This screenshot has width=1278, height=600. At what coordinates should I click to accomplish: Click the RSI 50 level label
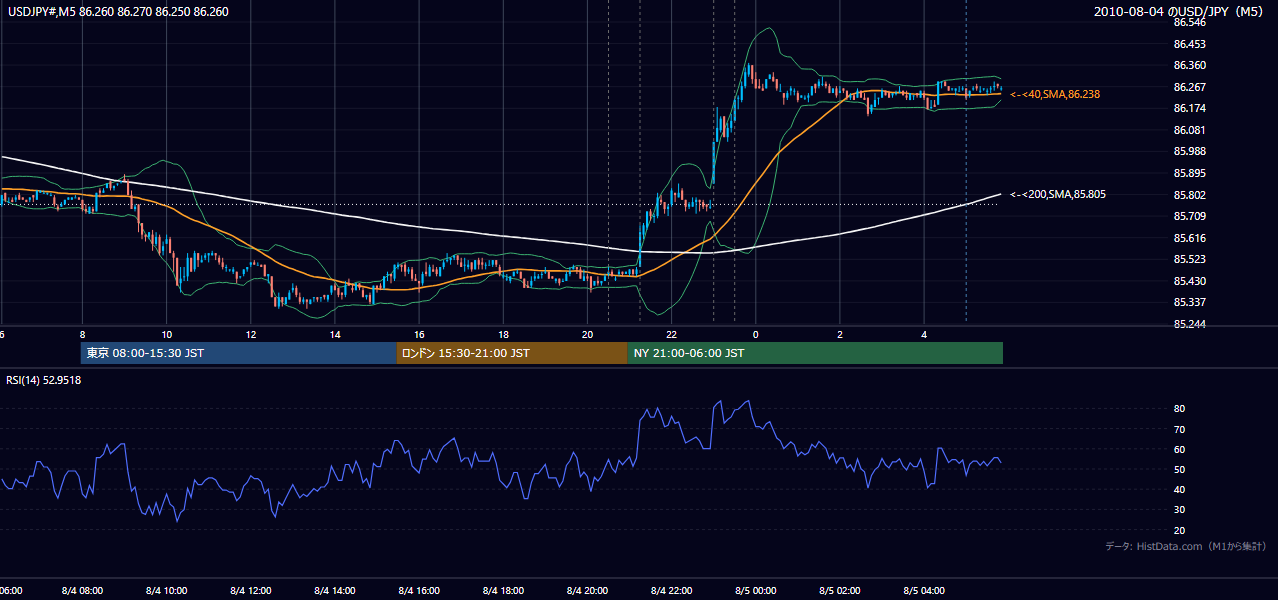click(x=1179, y=469)
